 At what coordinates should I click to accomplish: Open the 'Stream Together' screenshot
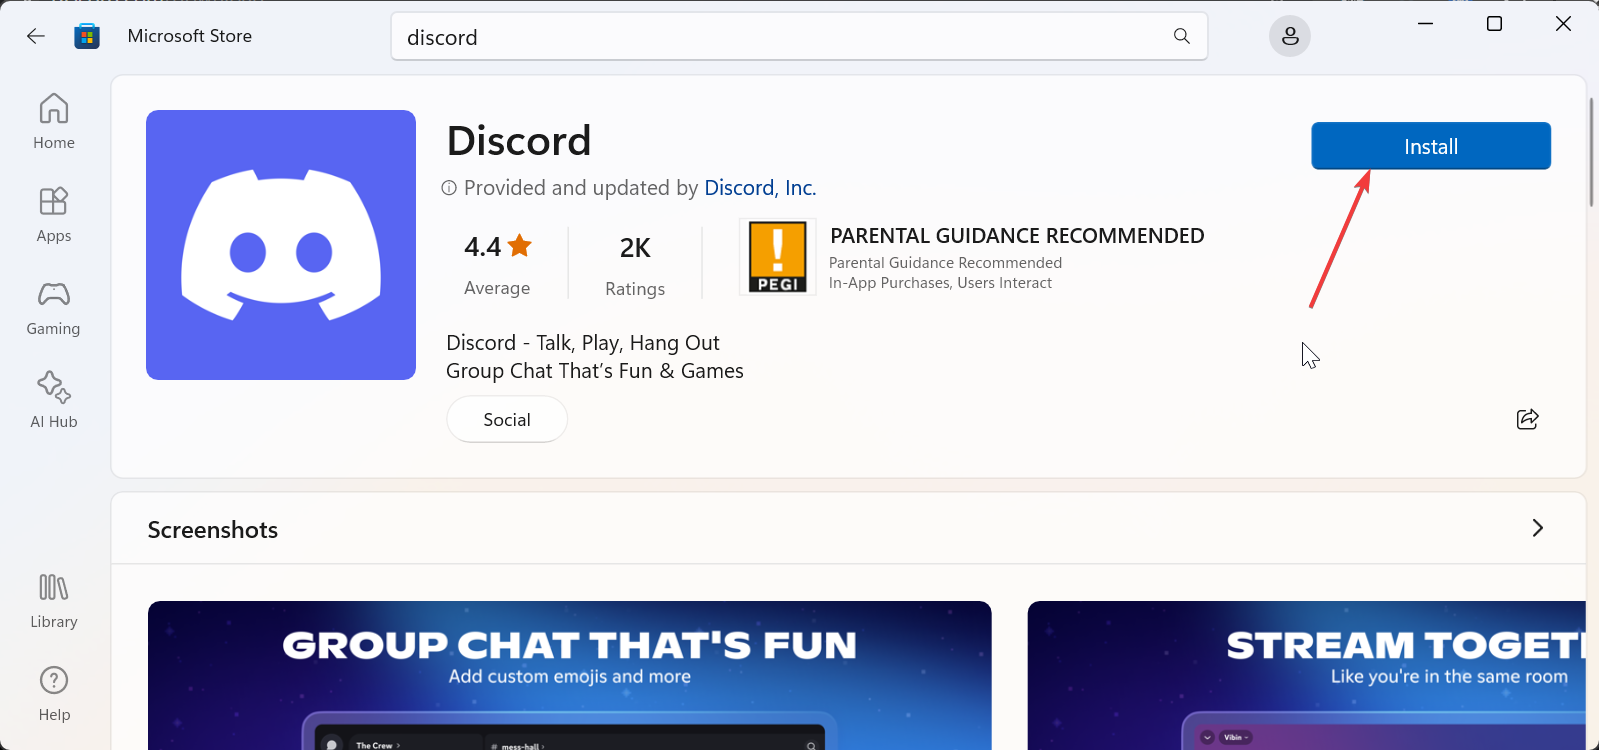pos(1307,675)
